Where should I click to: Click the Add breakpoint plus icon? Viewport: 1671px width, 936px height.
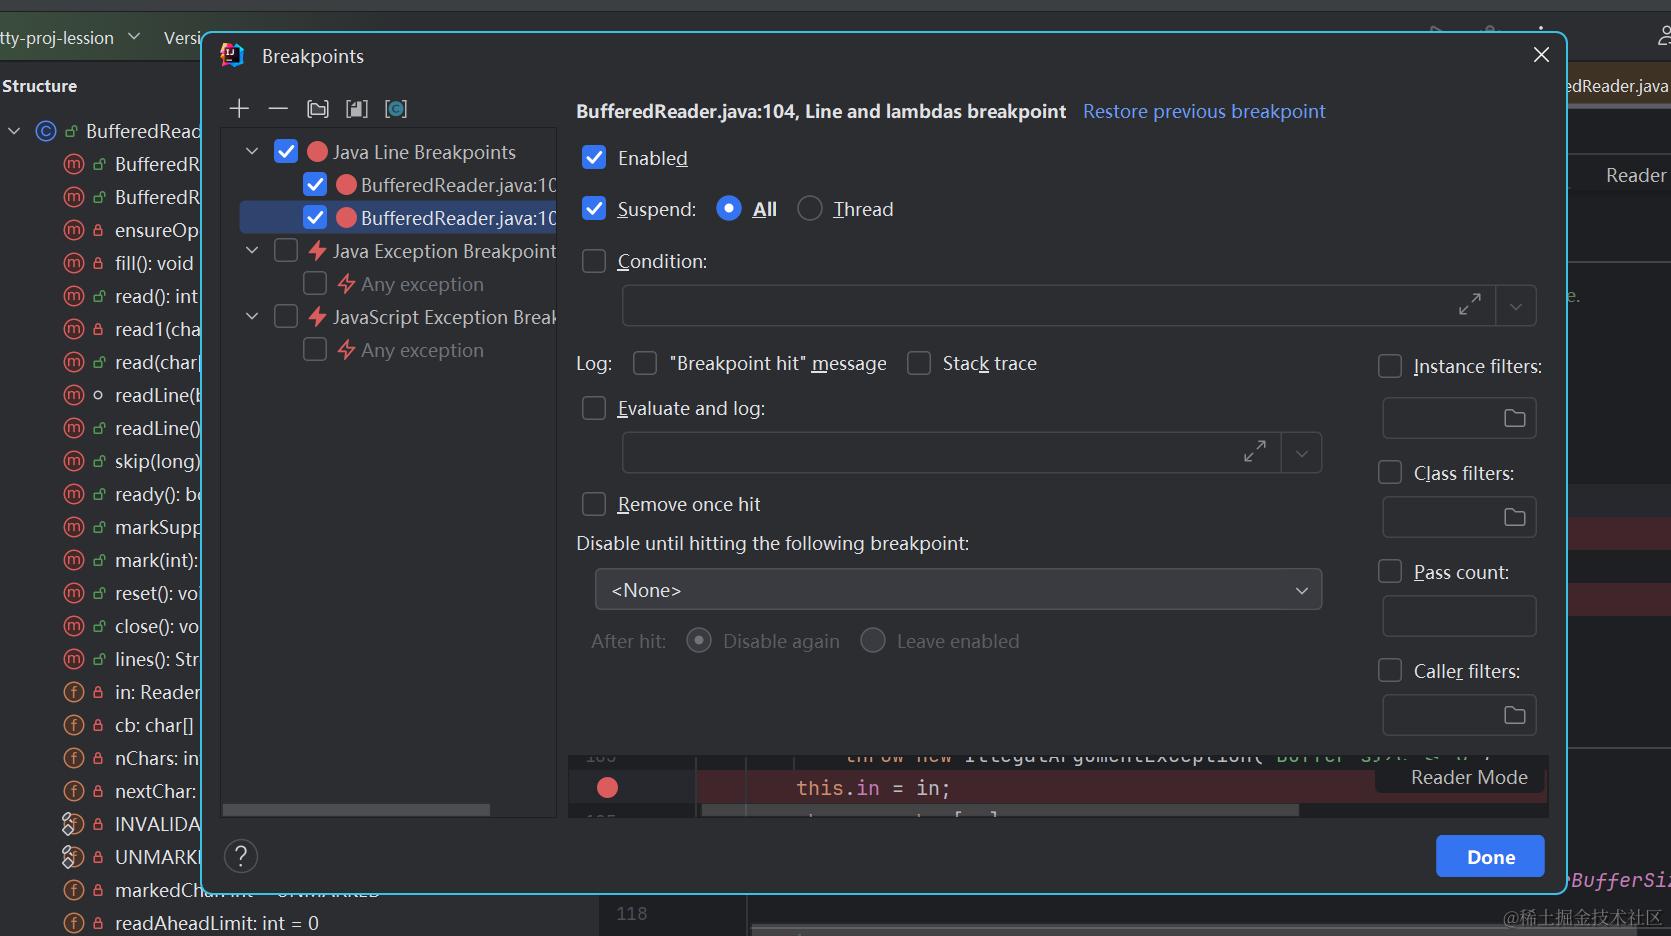(239, 109)
